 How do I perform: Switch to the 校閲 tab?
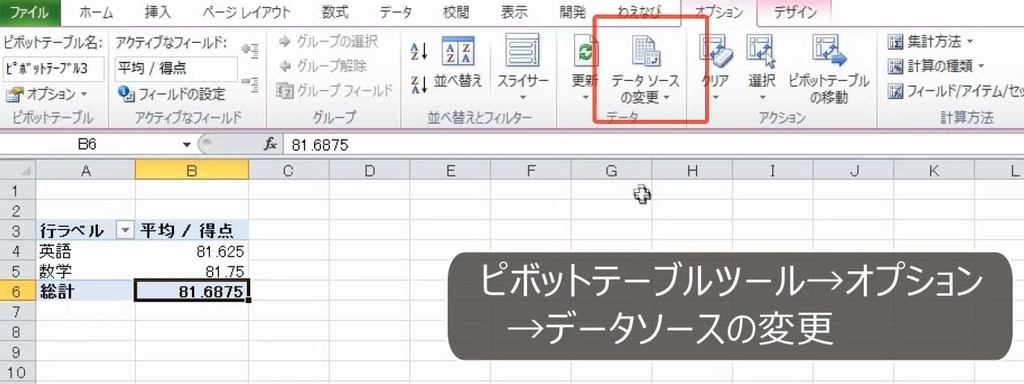(x=455, y=12)
